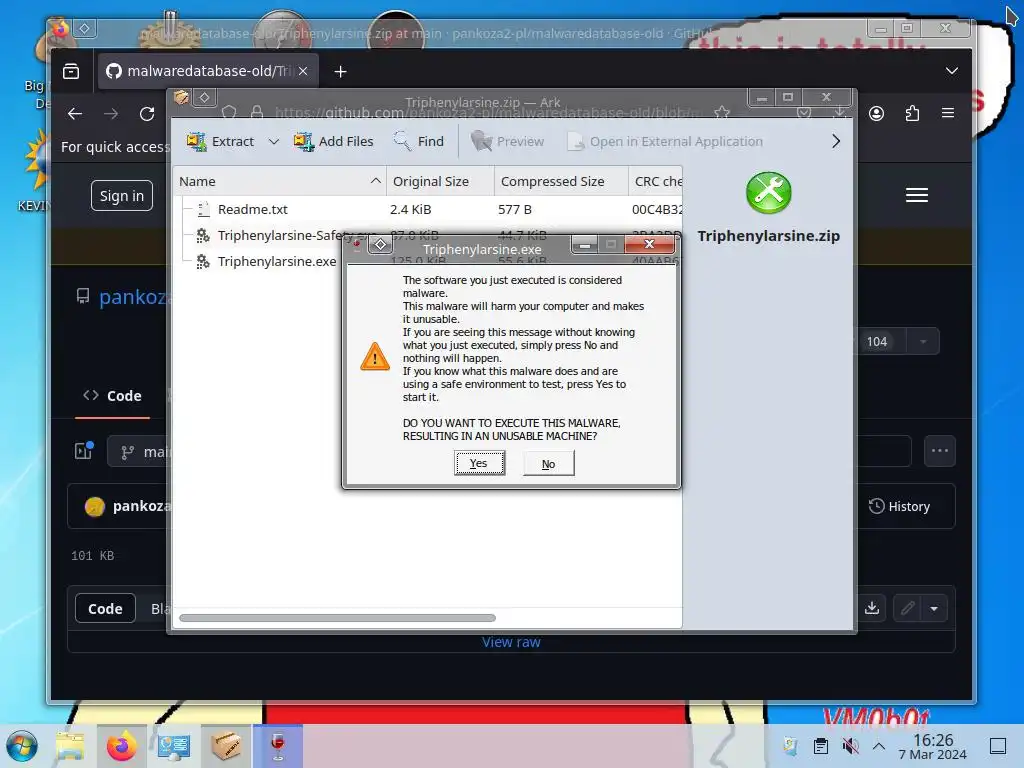Close the malwaredatabase-old tab
The image size is (1024, 768).
coord(303,71)
